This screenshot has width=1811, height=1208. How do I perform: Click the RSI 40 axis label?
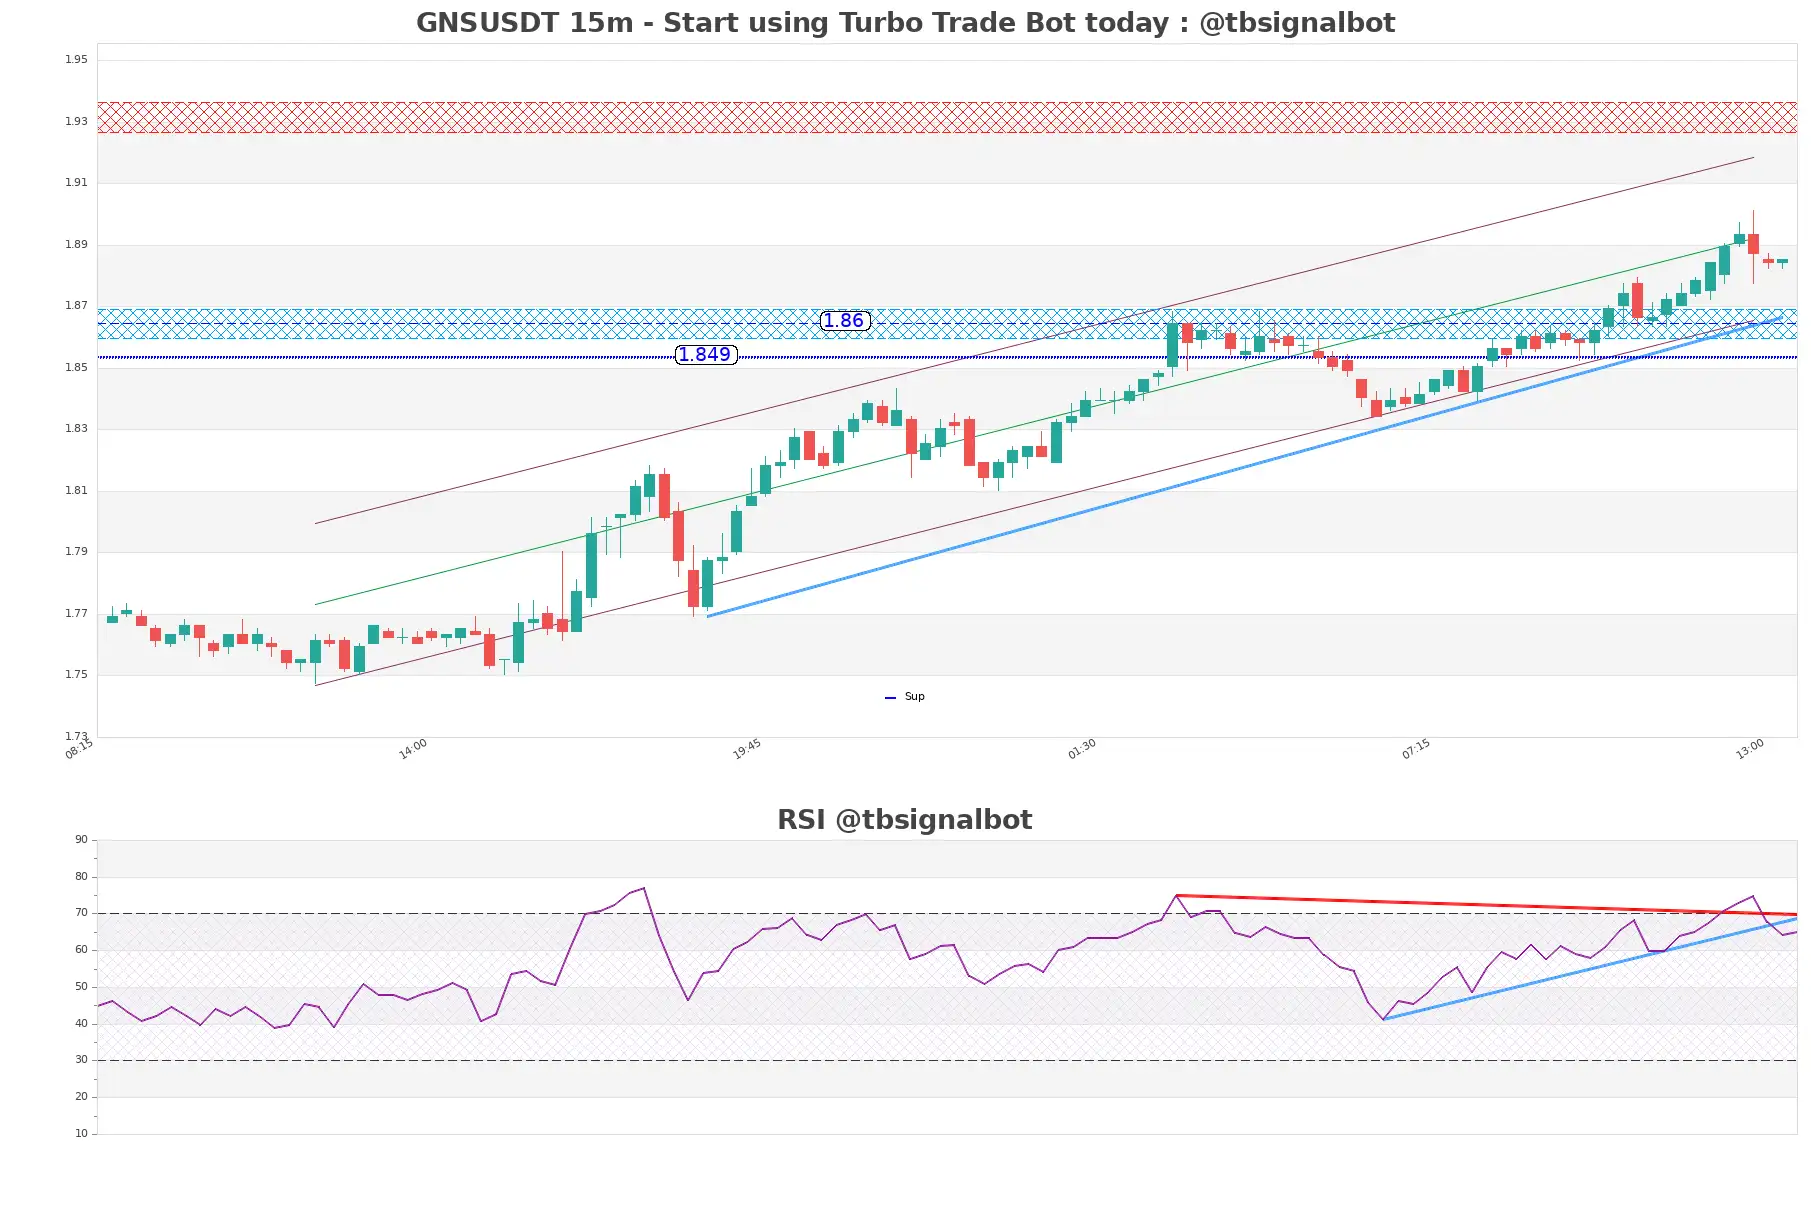[81, 1024]
